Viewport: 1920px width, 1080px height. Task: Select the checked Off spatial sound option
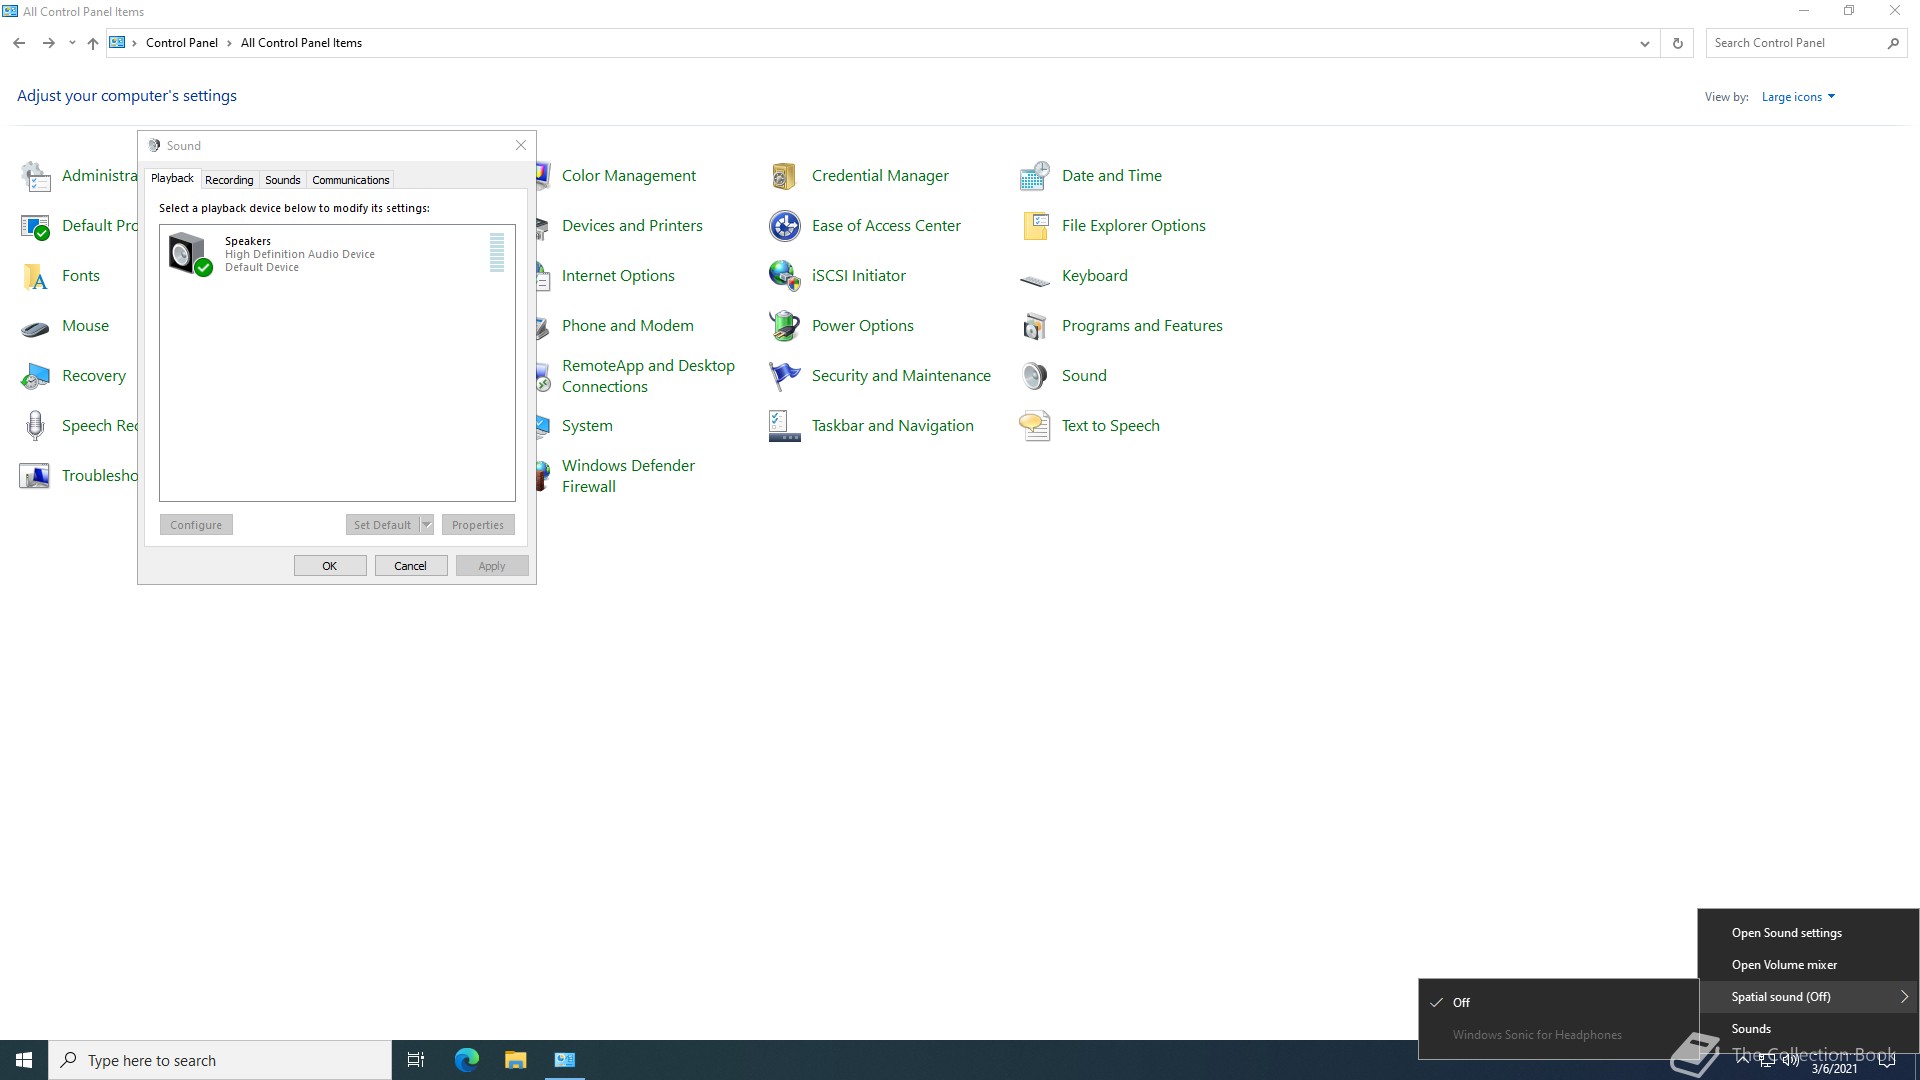[x=1461, y=1002]
